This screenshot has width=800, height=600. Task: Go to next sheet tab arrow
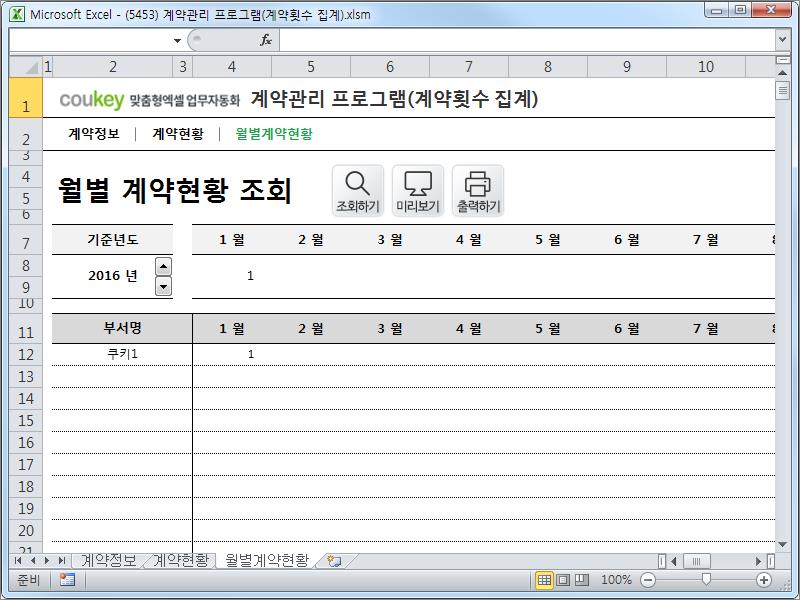click(47, 561)
